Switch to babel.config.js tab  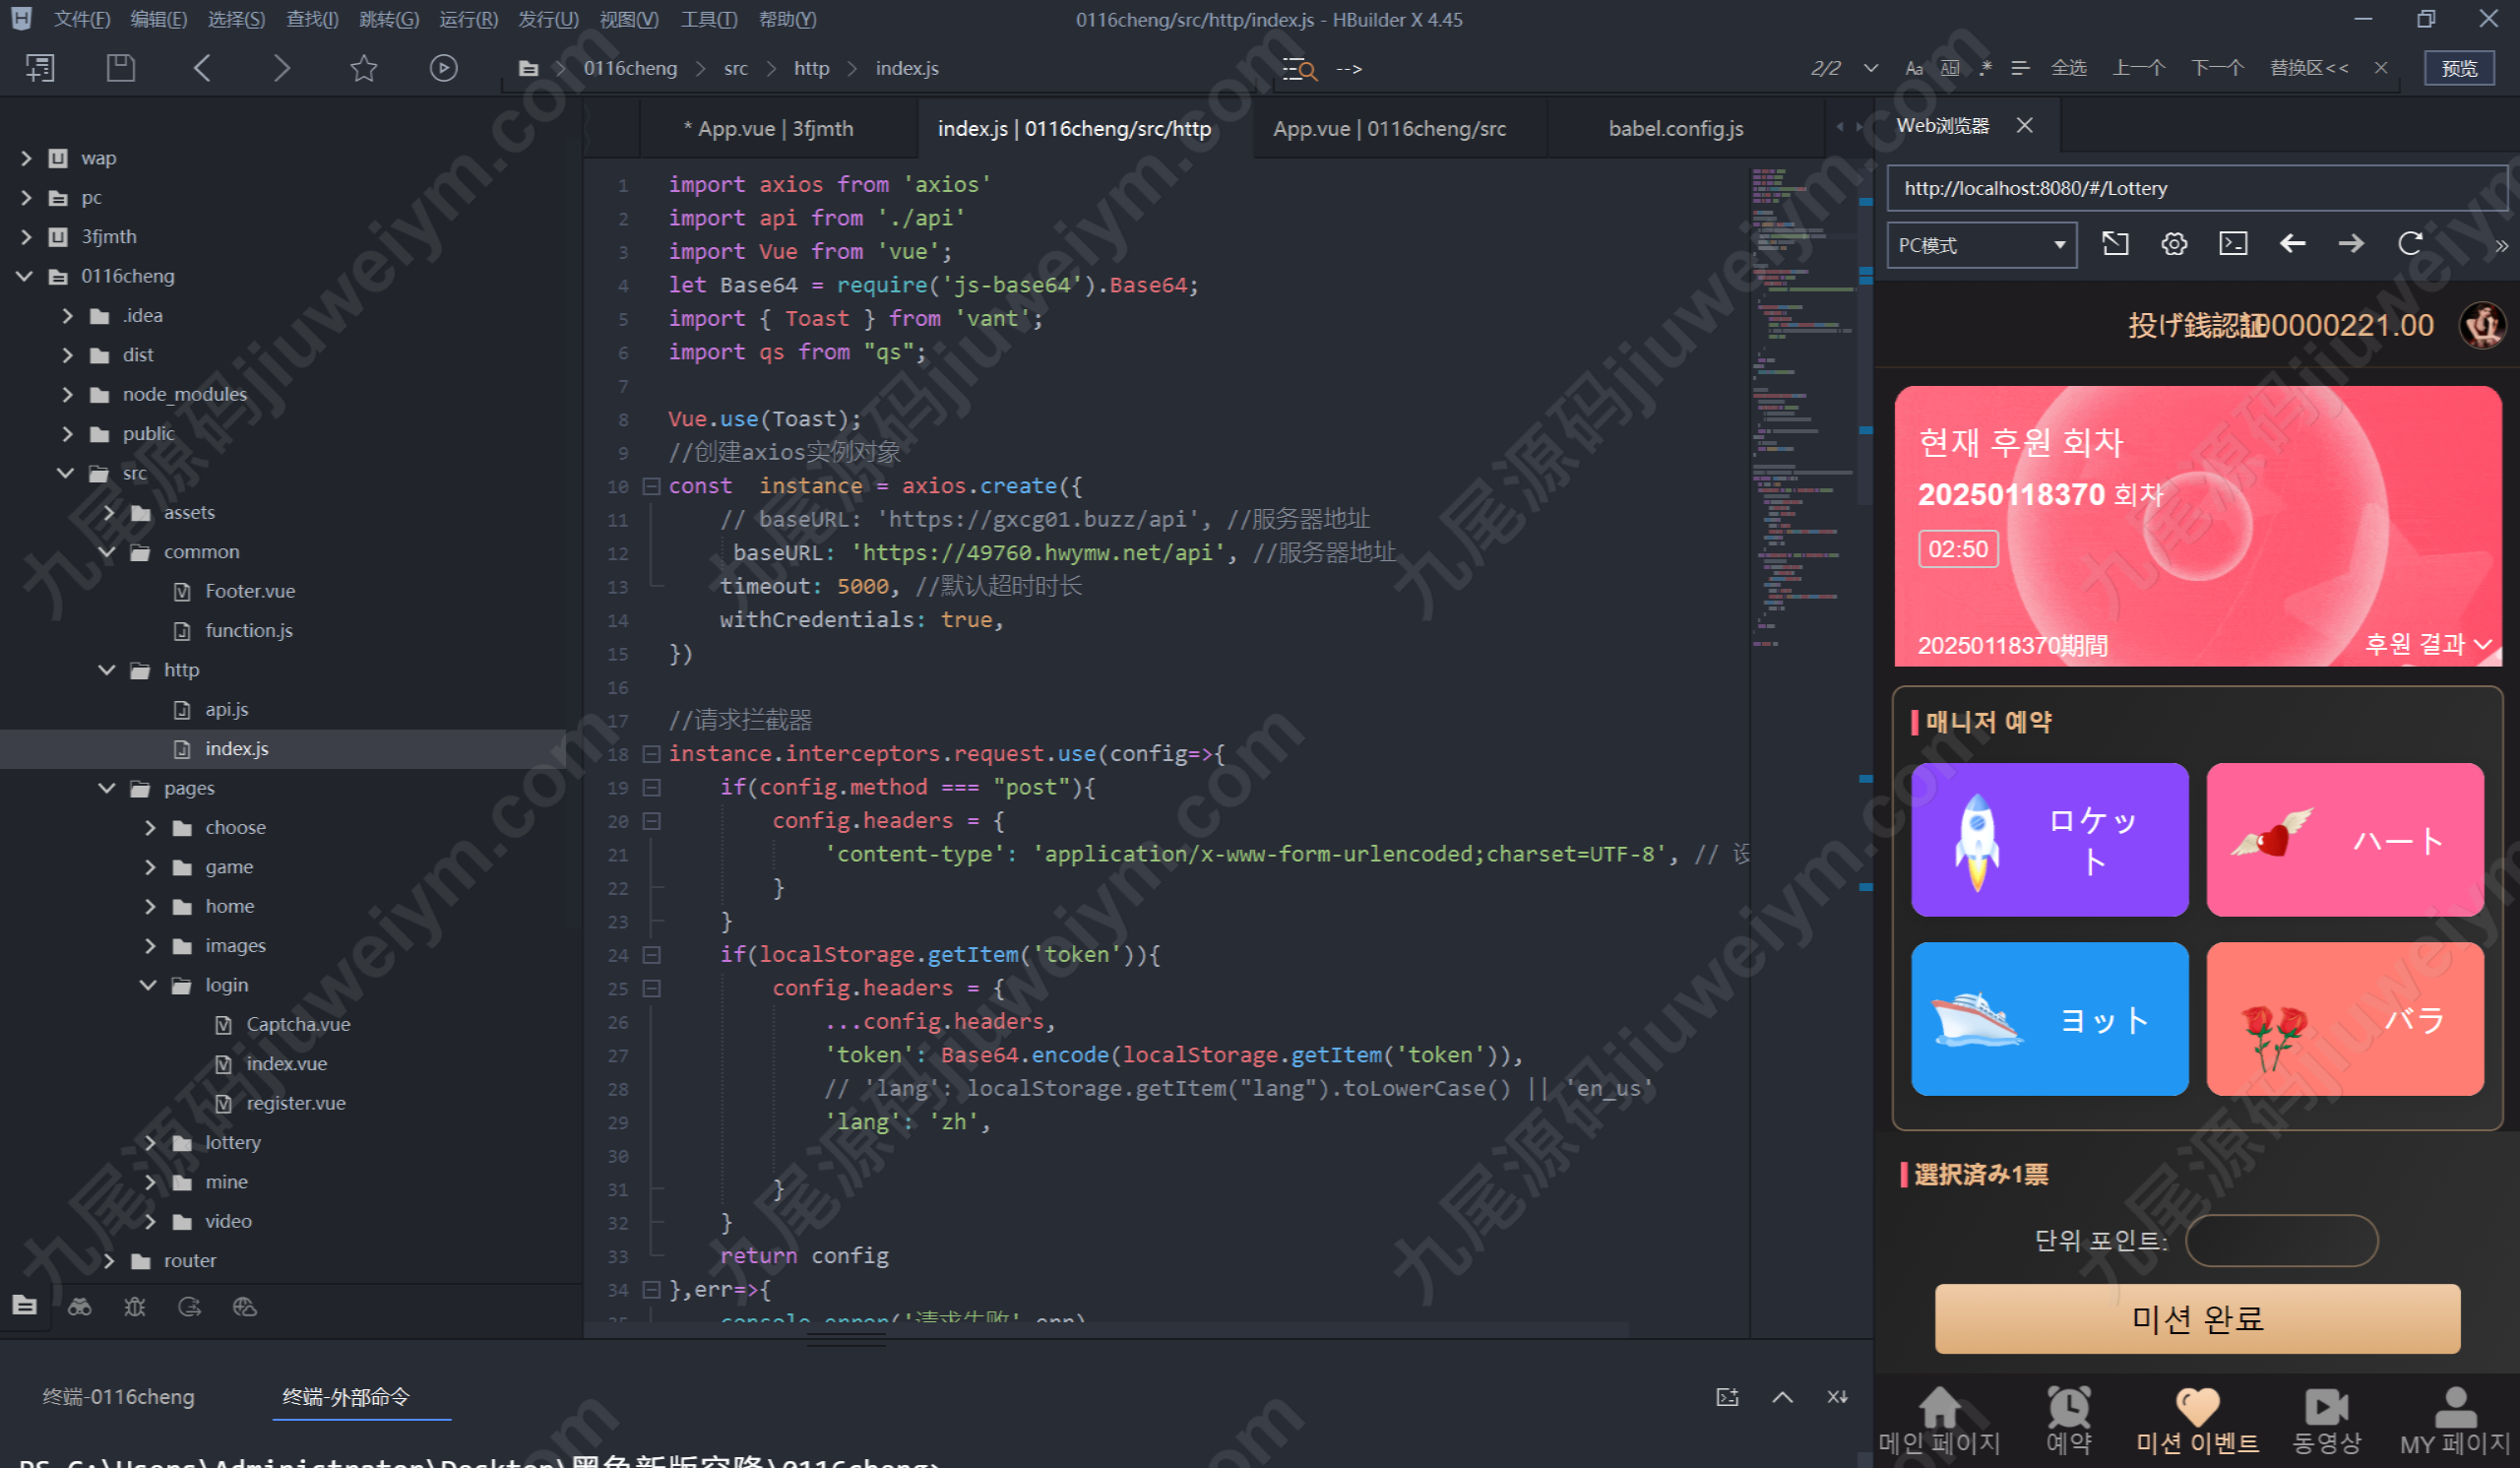1675,129
